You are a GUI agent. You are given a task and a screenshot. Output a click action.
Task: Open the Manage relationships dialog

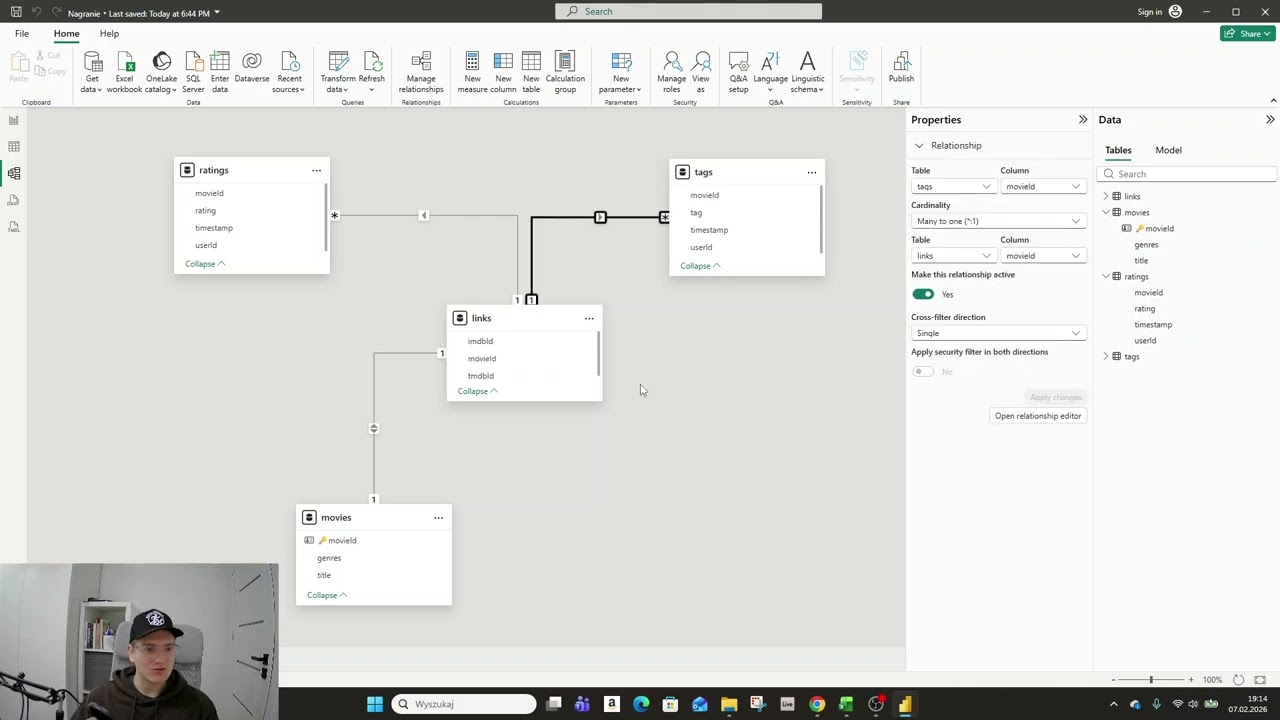pos(421,72)
